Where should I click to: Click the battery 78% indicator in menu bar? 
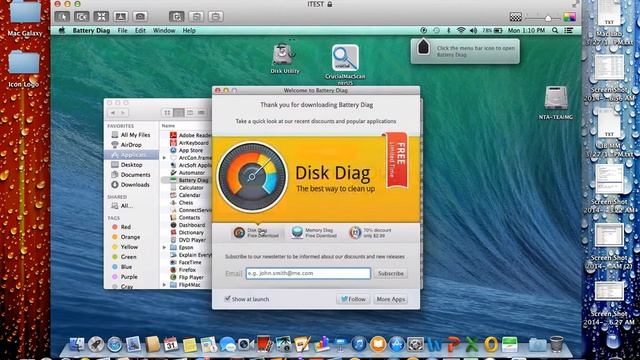pyautogui.click(x=492, y=30)
